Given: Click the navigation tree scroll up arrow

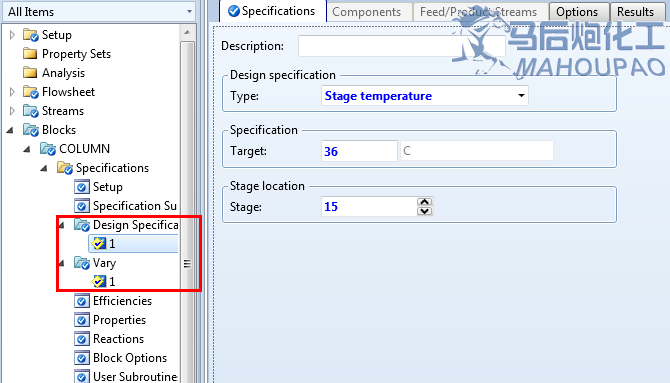Looking at the screenshot, I should click(187, 32).
